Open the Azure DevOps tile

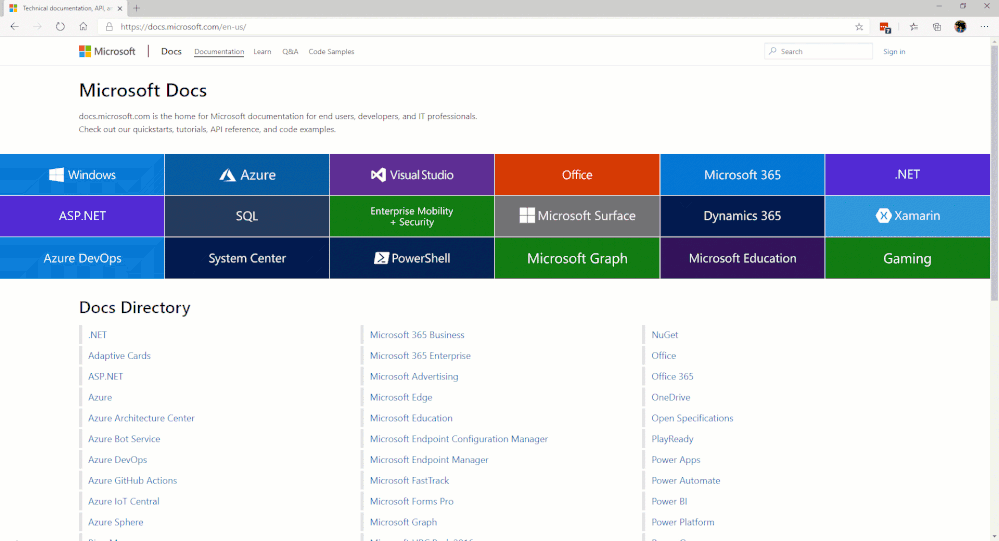[x=82, y=258]
